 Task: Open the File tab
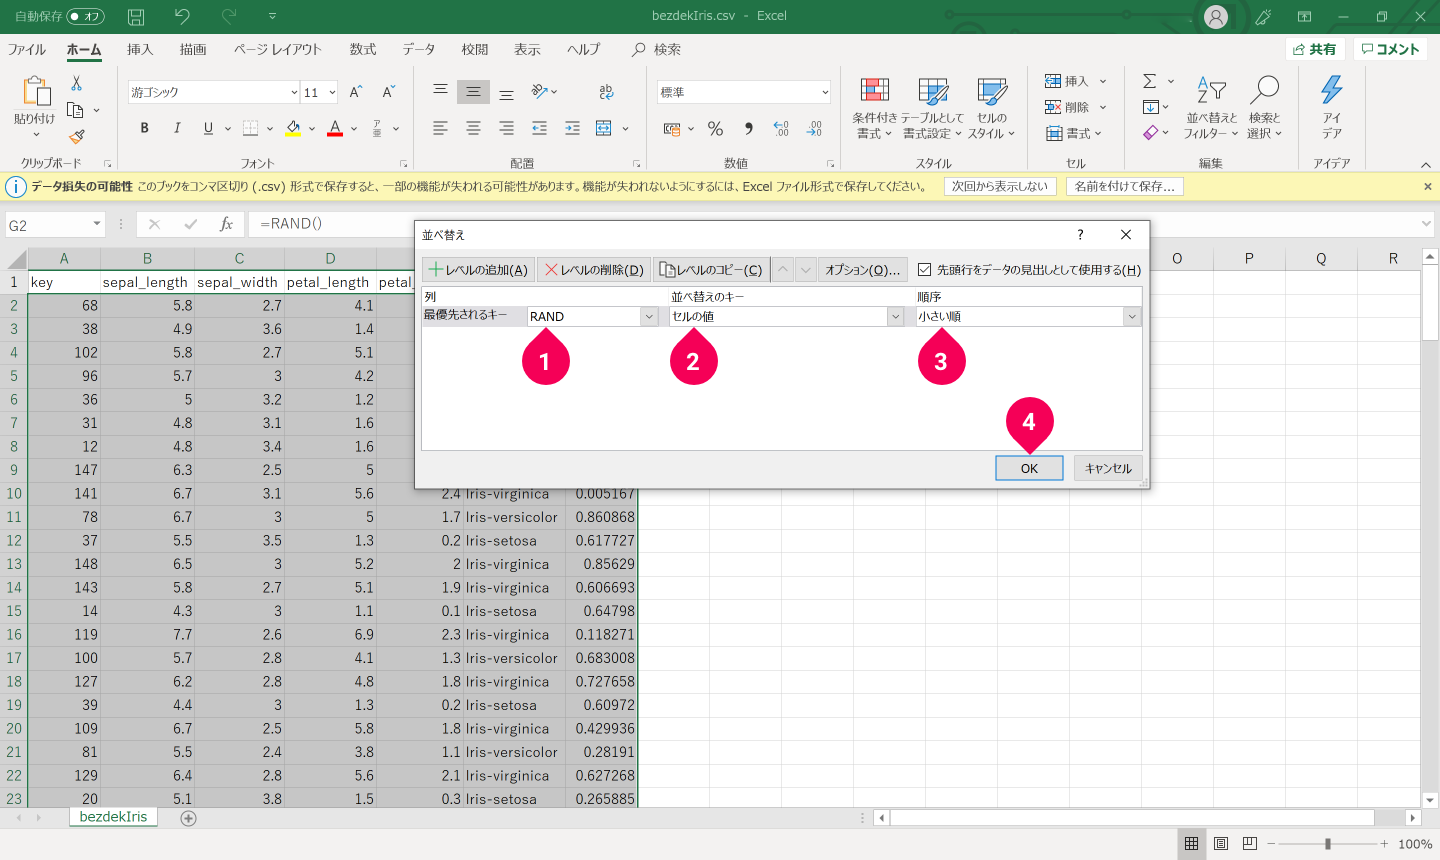tap(27, 49)
